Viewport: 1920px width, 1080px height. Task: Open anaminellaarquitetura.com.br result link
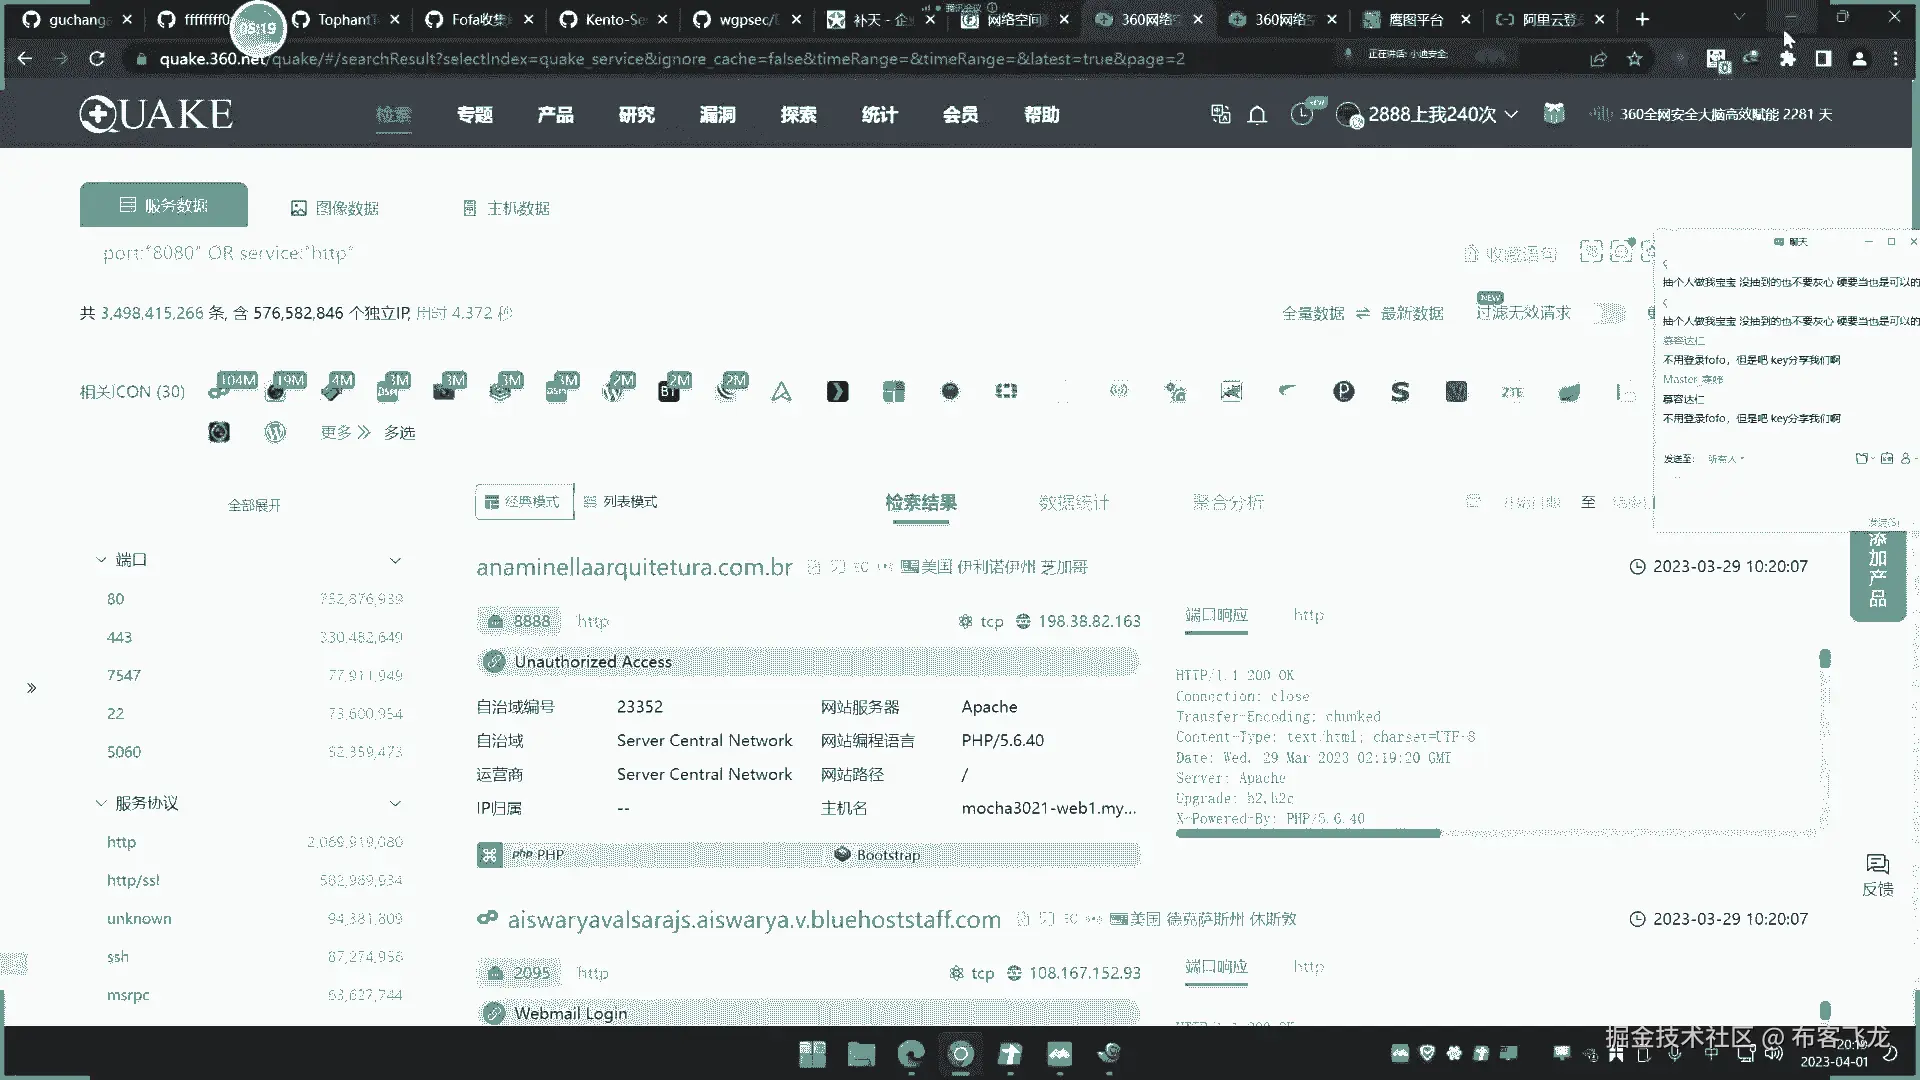[634, 567]
